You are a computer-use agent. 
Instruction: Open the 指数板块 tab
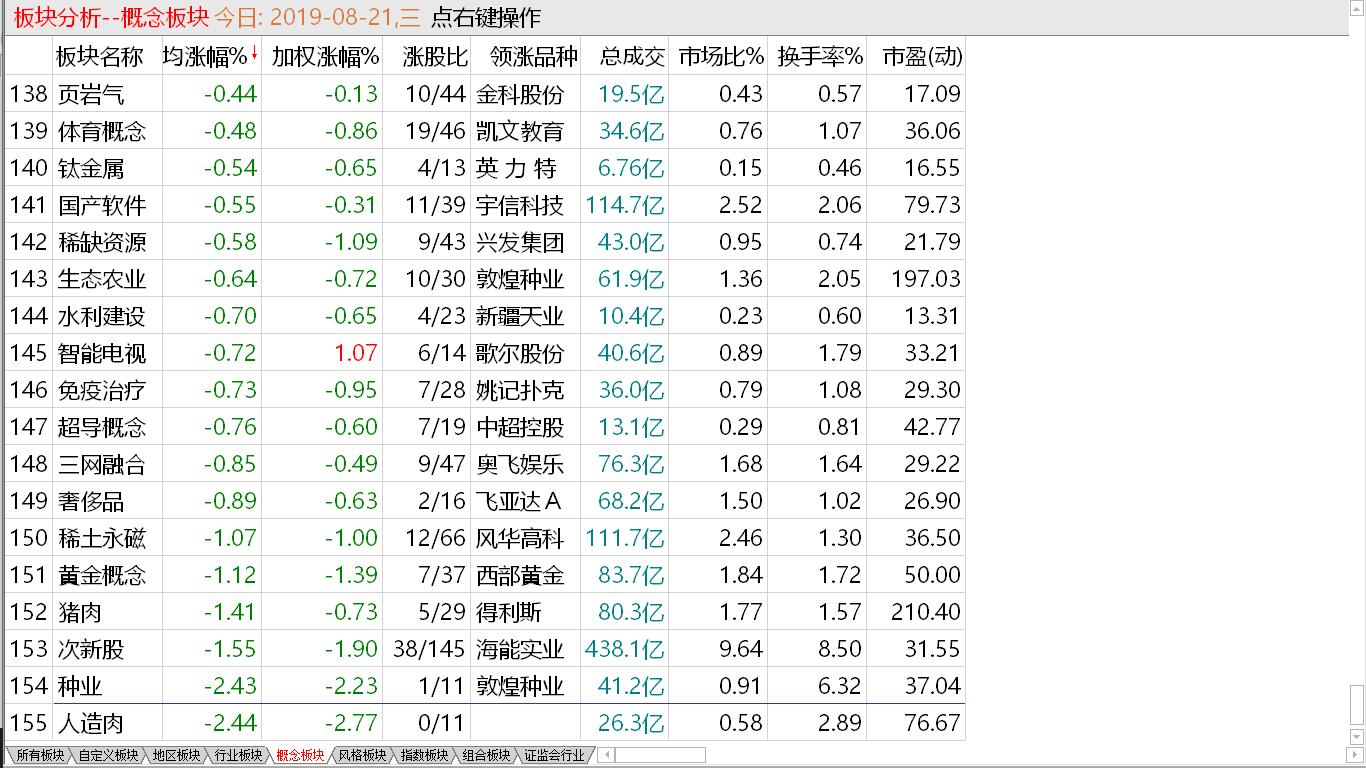tap(424, 756)
